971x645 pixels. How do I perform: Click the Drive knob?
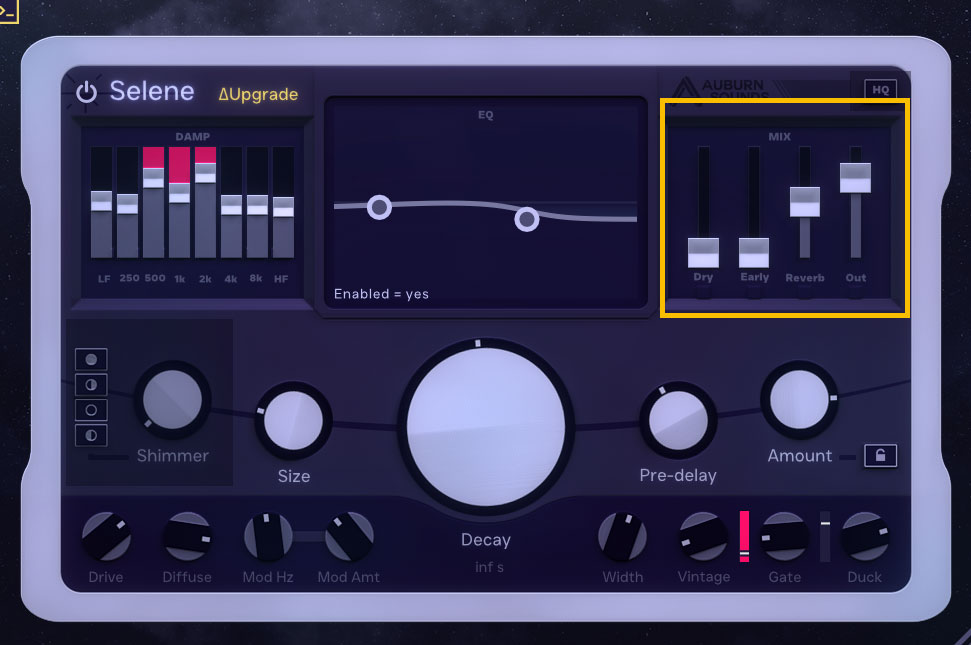click(106, 537)
